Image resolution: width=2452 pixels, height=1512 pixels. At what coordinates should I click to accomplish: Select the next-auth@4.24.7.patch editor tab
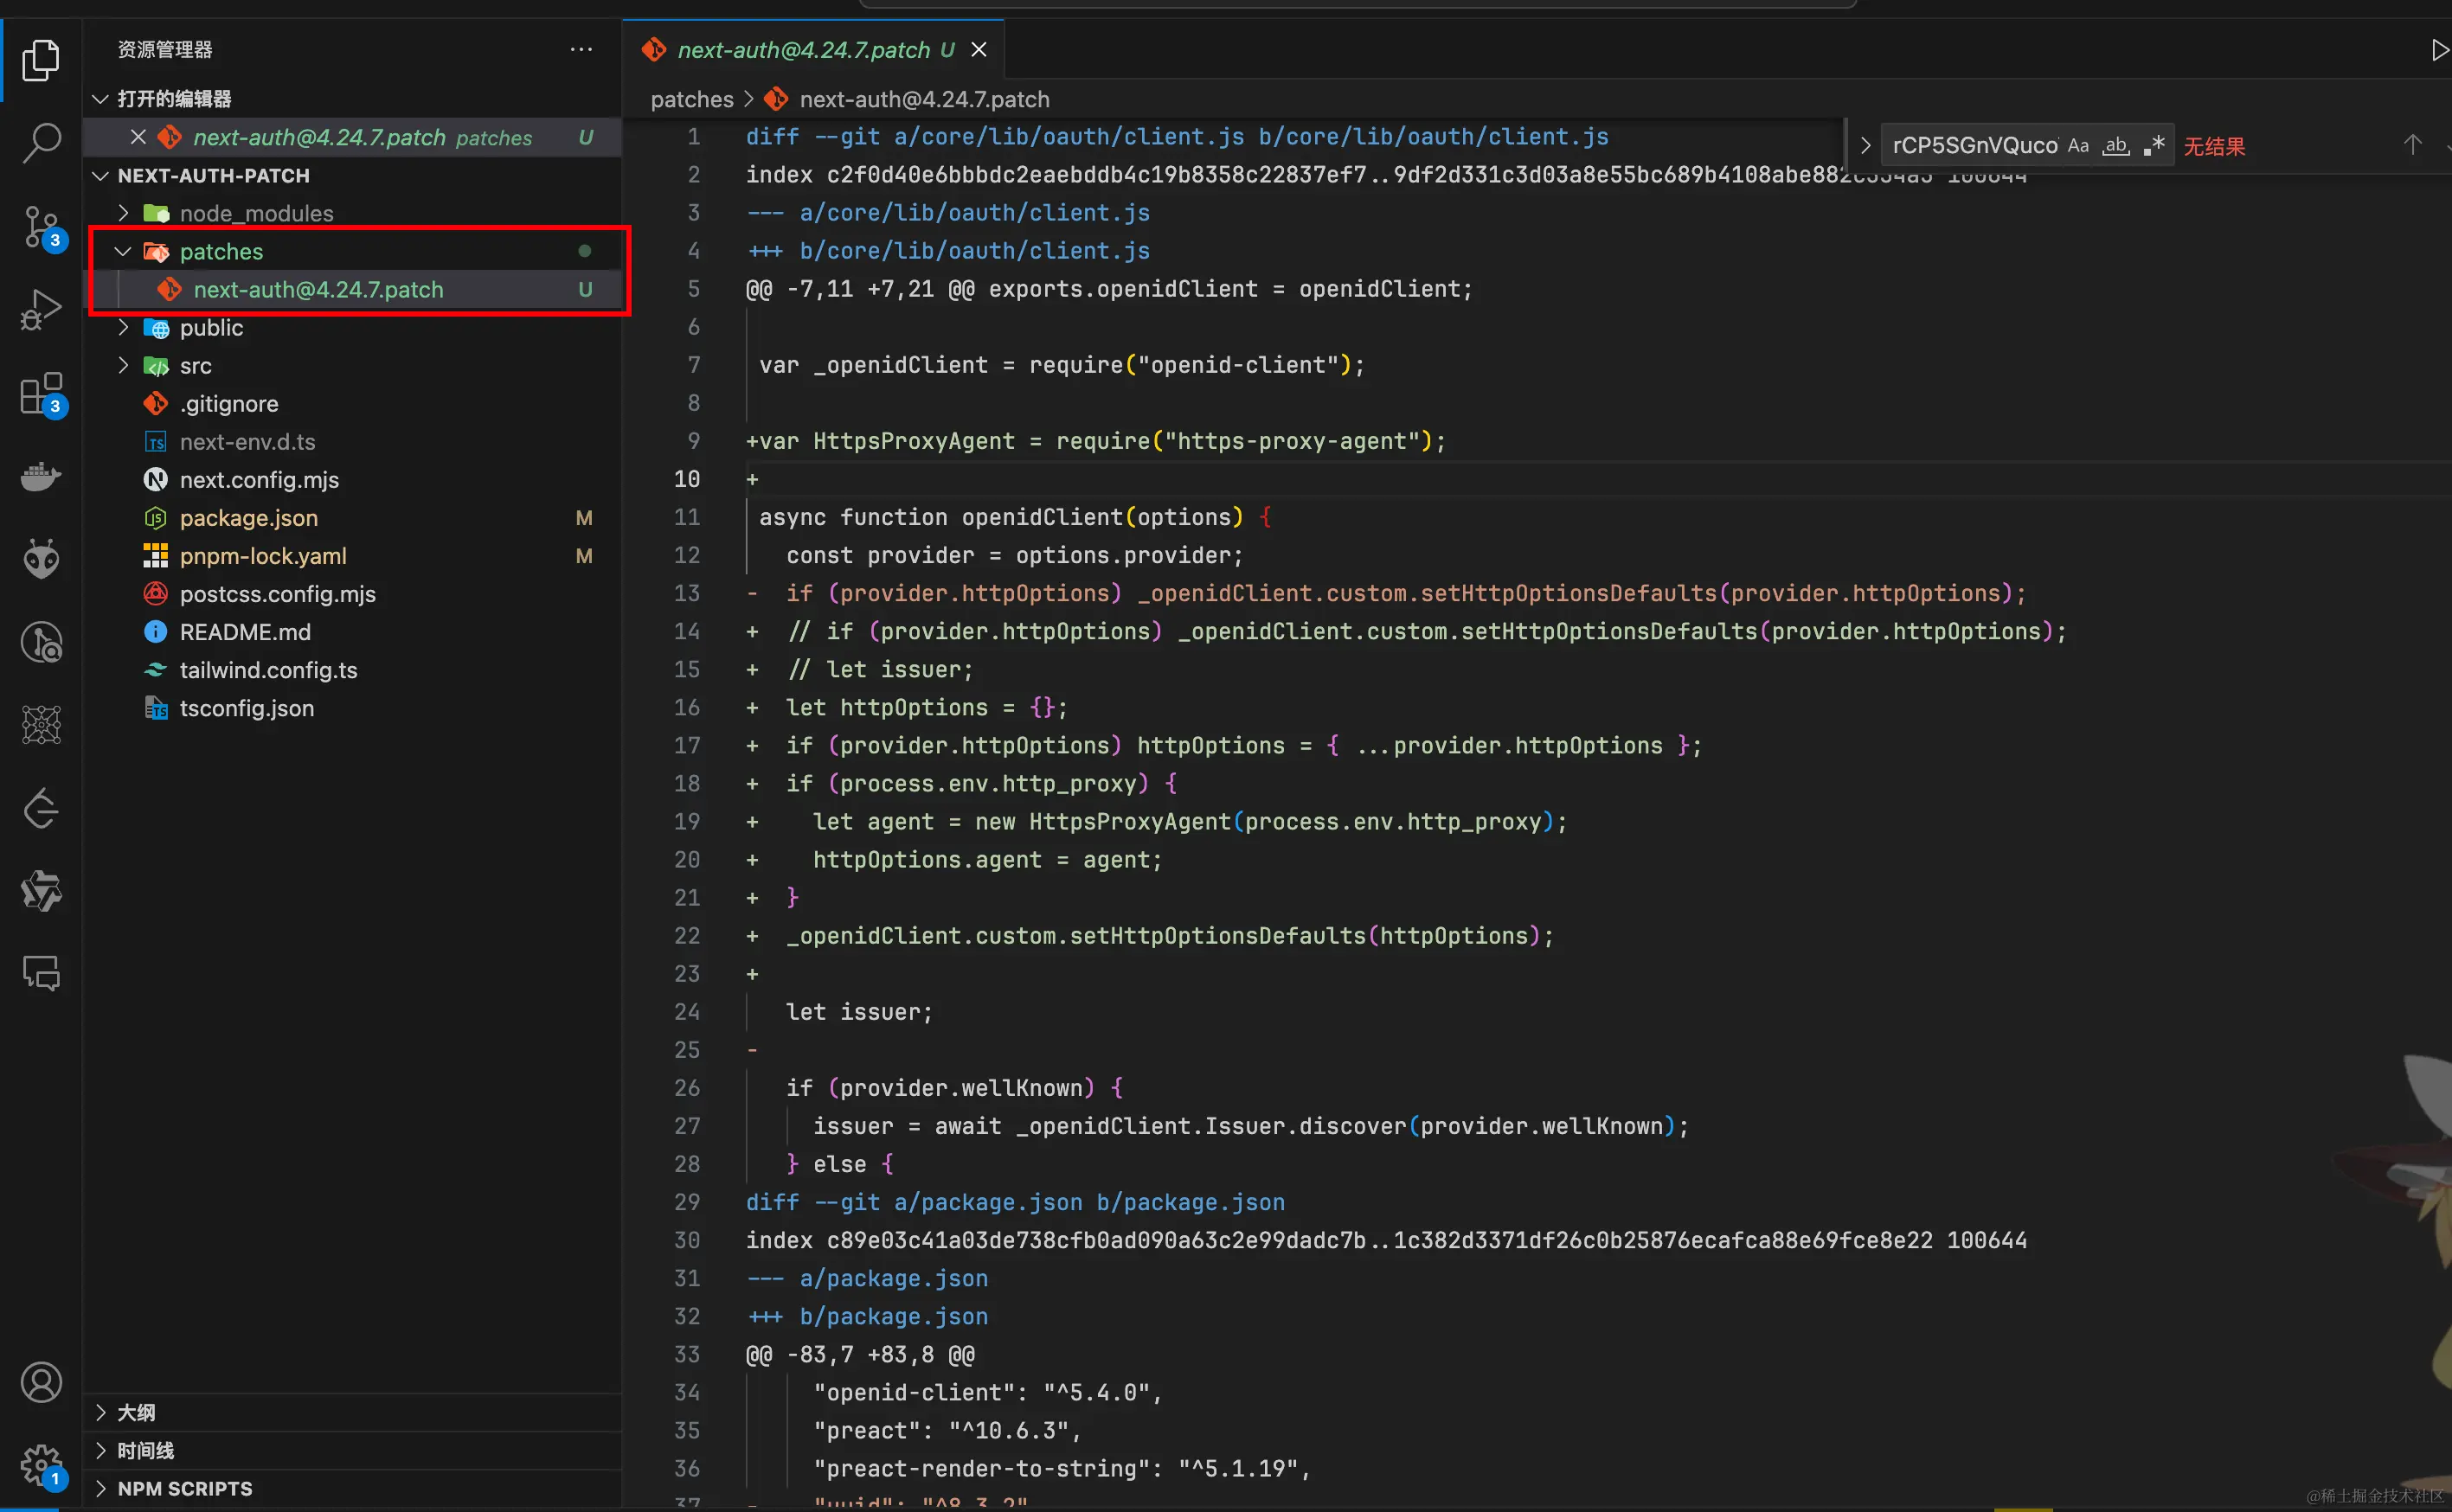coord(803,50)
